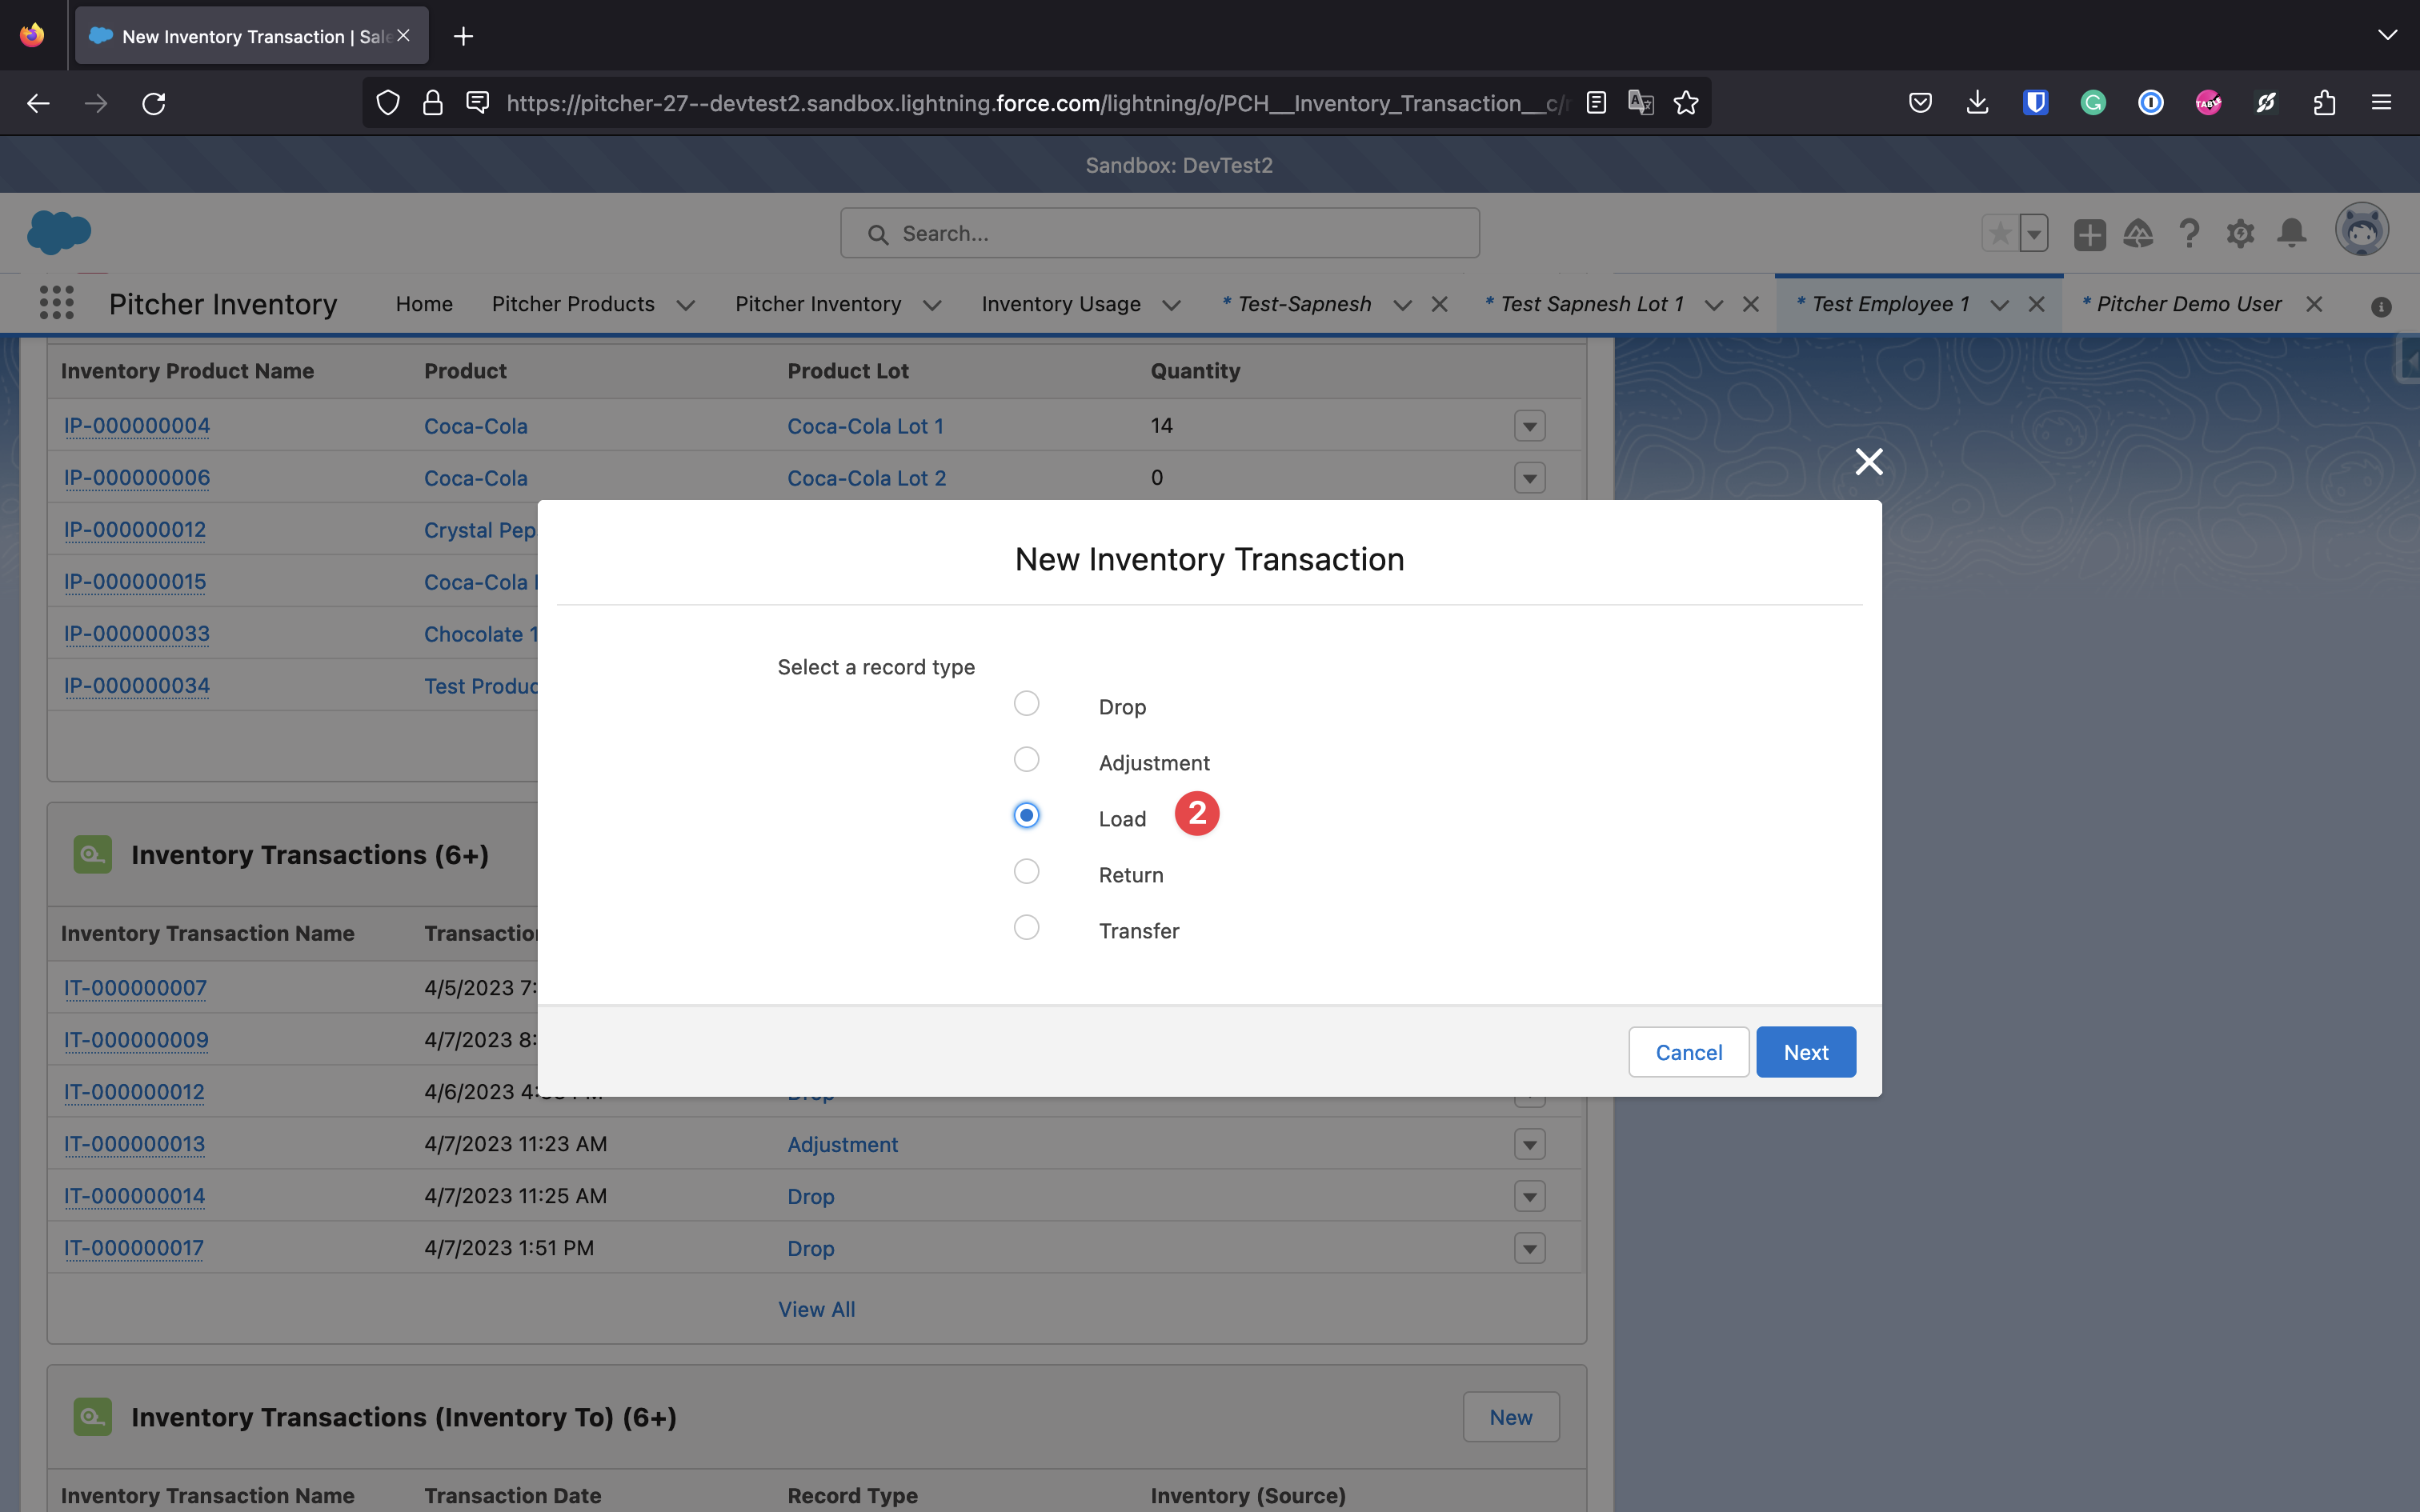
Task: Expand the Pitcher Products nav dropdown
Action: point(686,305)
